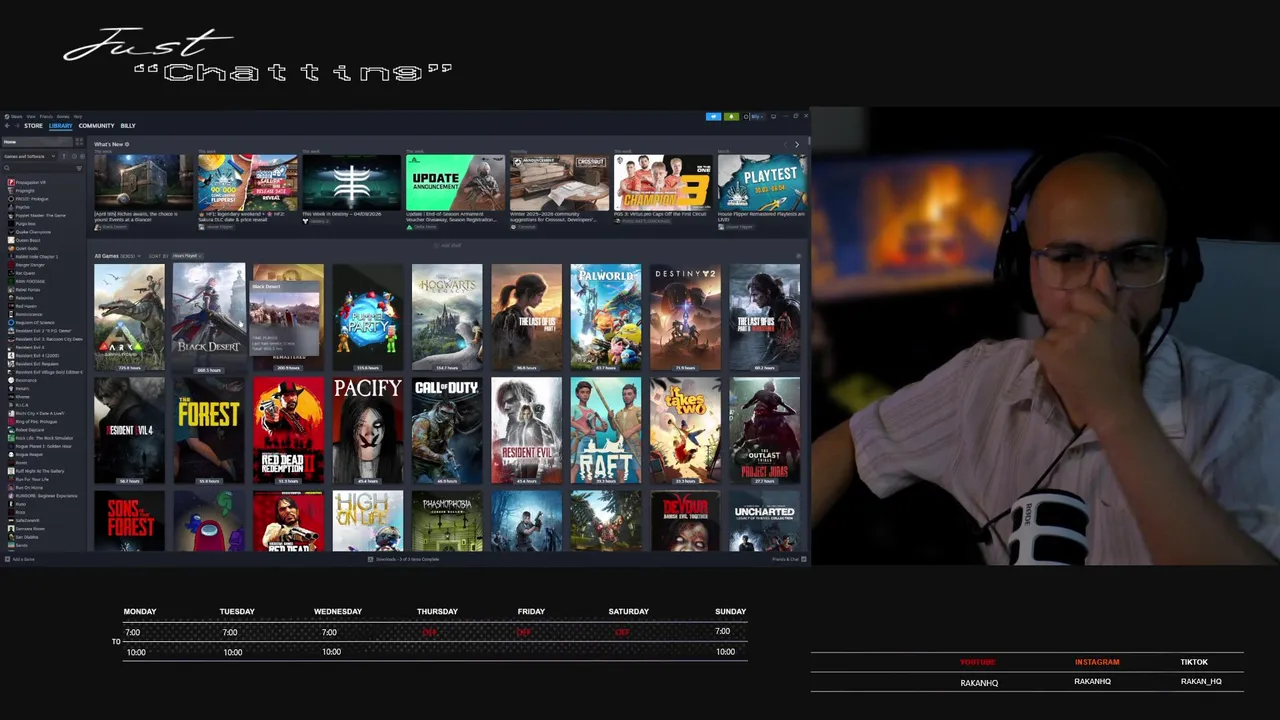The height and width of the screenshot is (720, 1280).
Task: Go back with the Steam back arrow
Action: tap(7, 126)
